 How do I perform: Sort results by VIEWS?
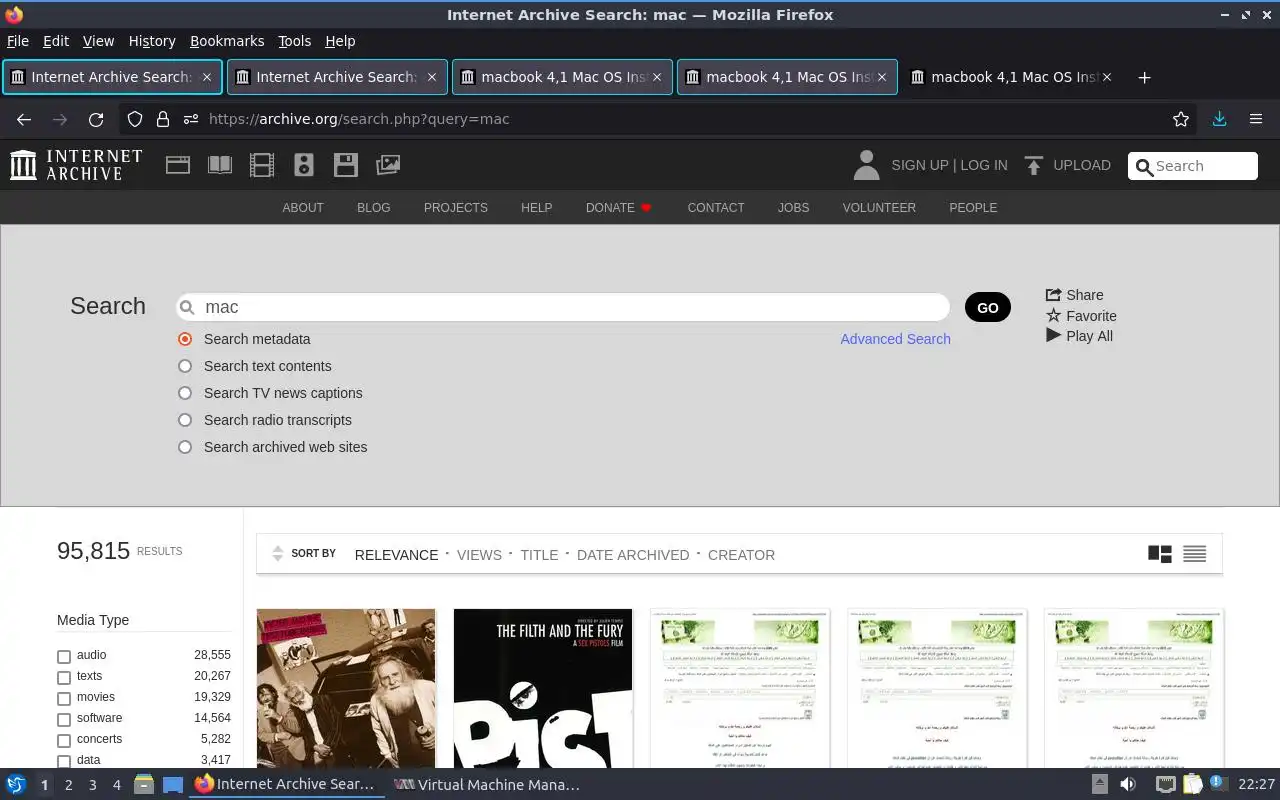(x=479, y=555)
